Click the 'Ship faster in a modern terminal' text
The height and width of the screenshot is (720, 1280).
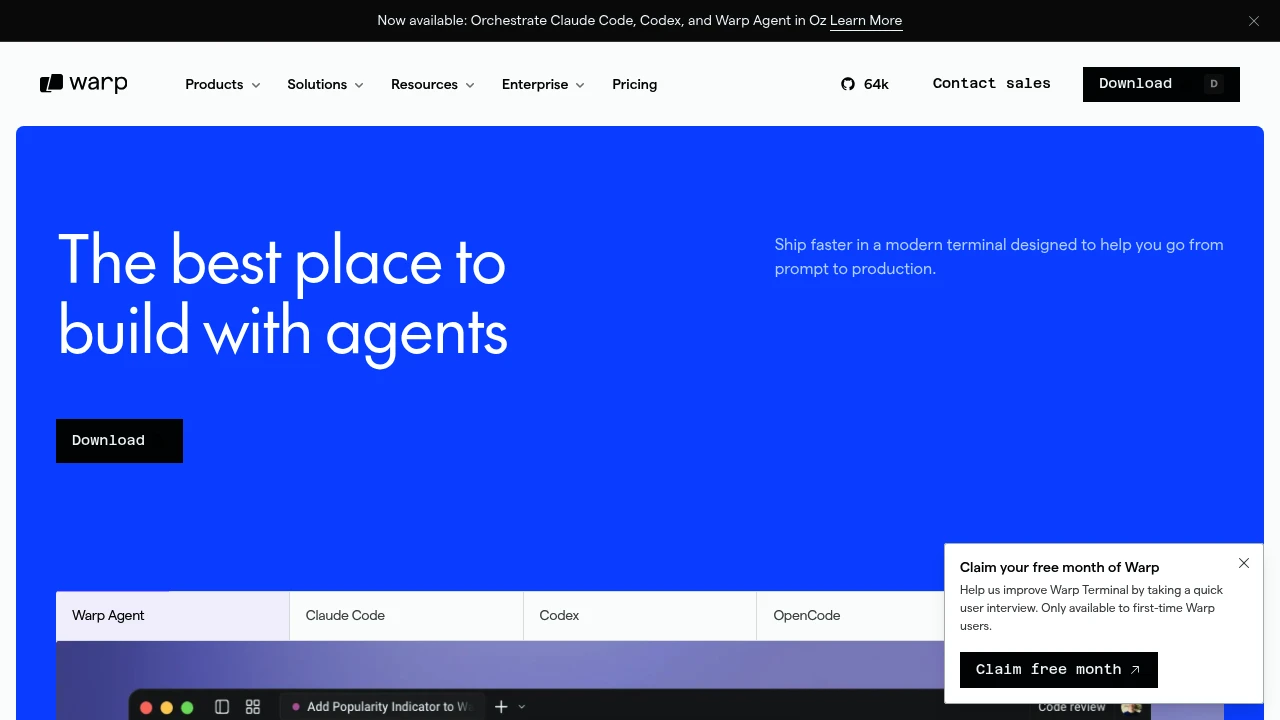(x=999, y=257)
